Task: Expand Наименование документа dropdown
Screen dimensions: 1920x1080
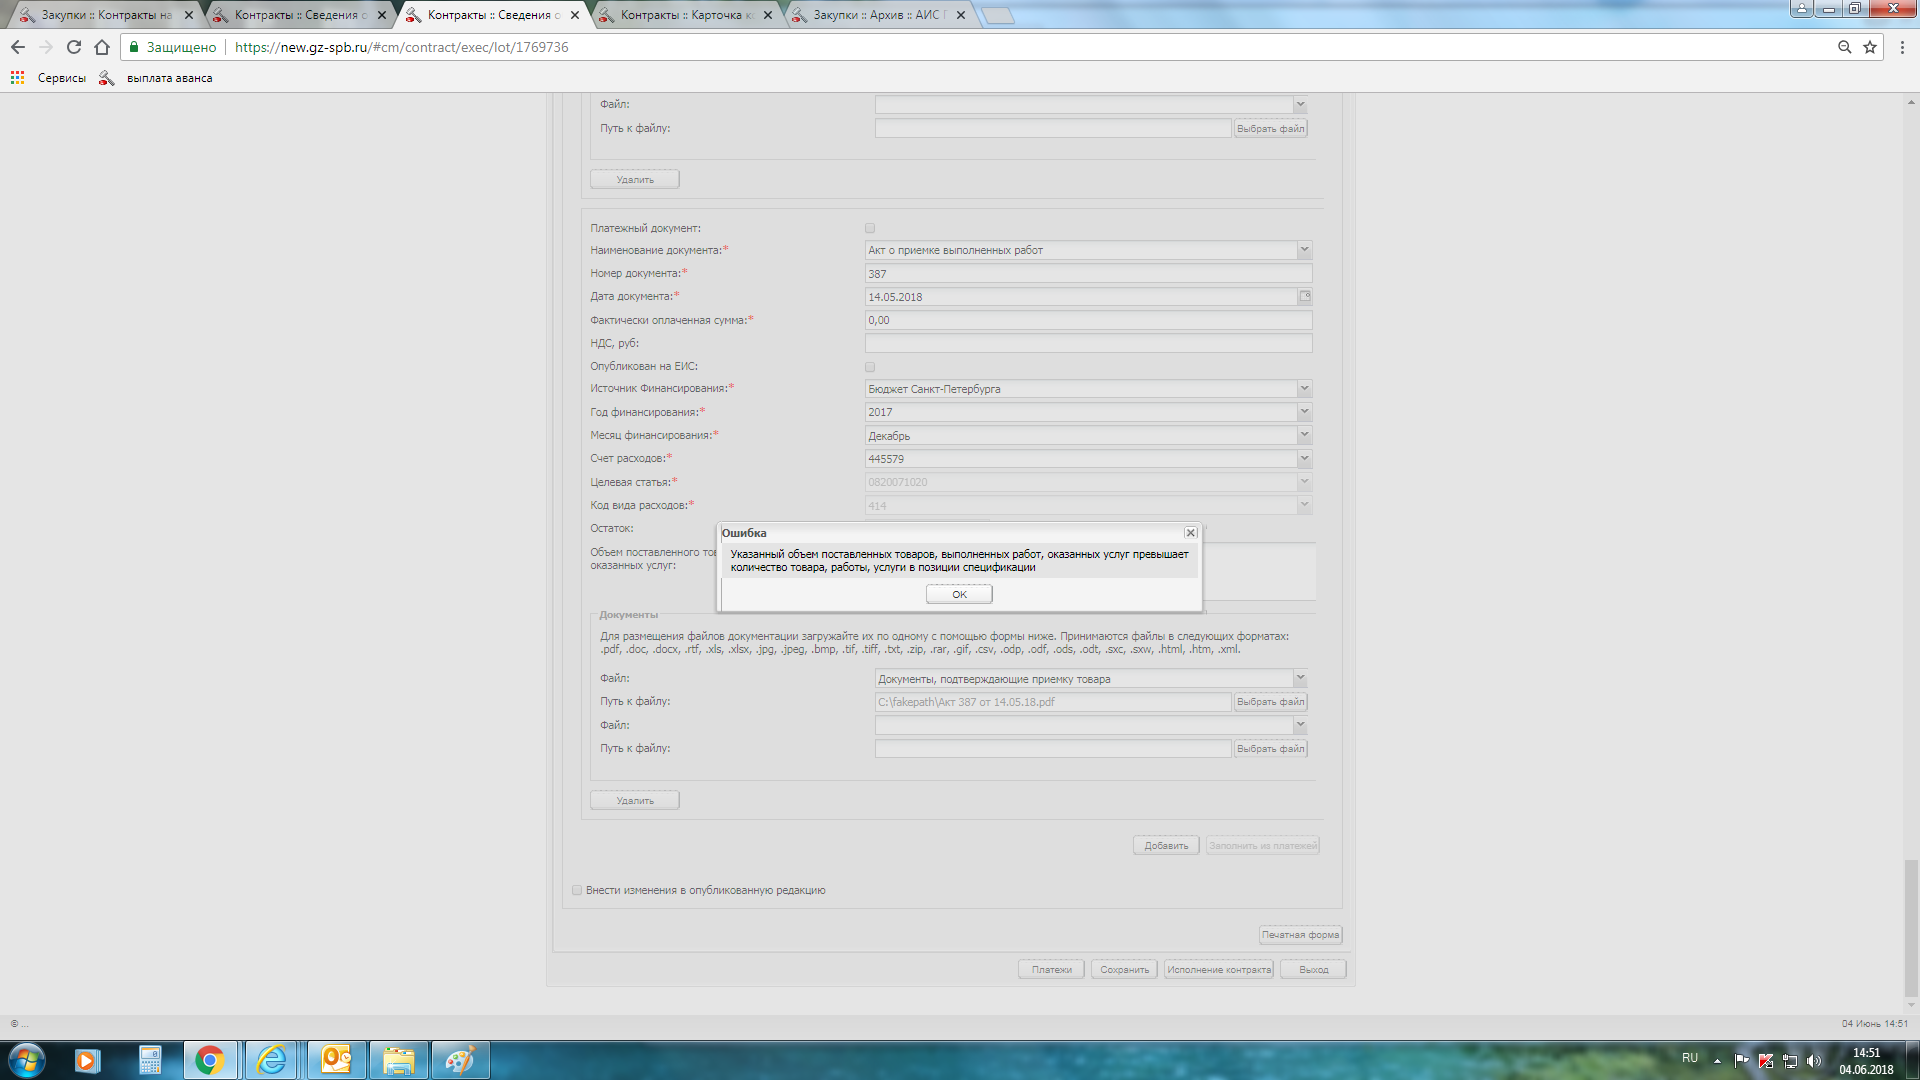Action: [1304, 250]
